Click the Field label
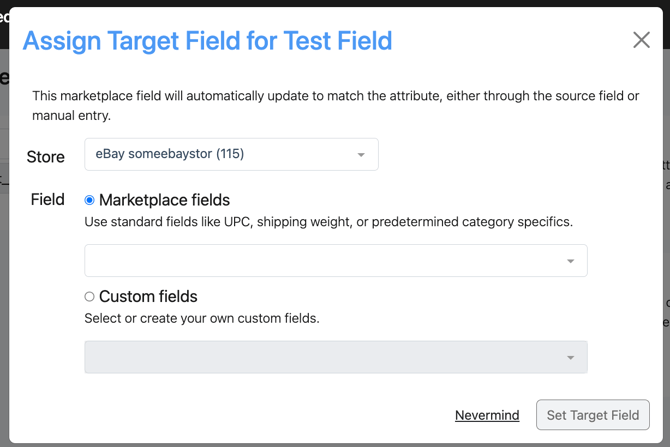The image size is (670, 447). tap(47, 200)
